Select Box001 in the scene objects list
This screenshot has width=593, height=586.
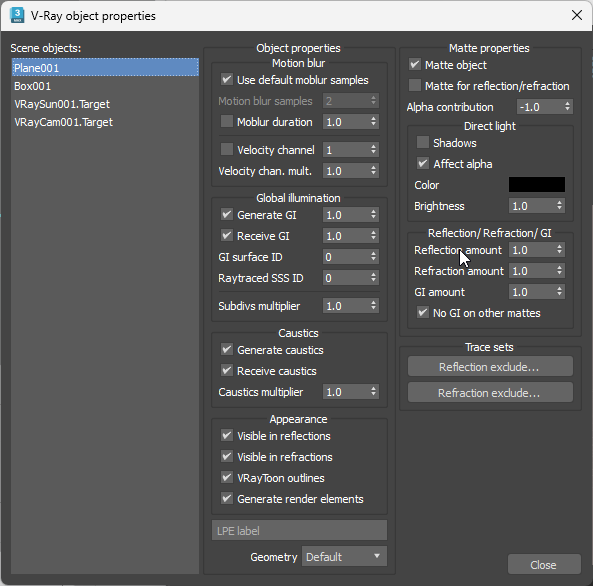105,86
